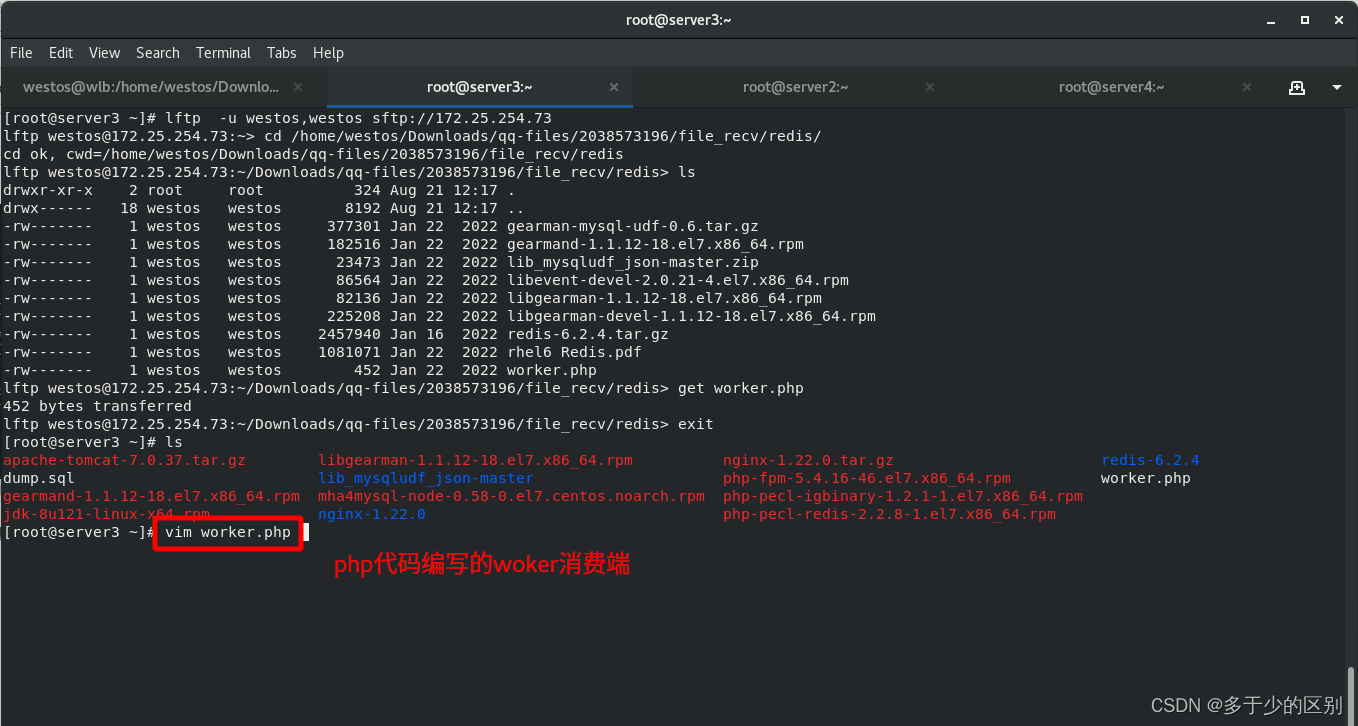Maximize the terminal window
Screen dimensions: 1358x726
point(1304,20)
